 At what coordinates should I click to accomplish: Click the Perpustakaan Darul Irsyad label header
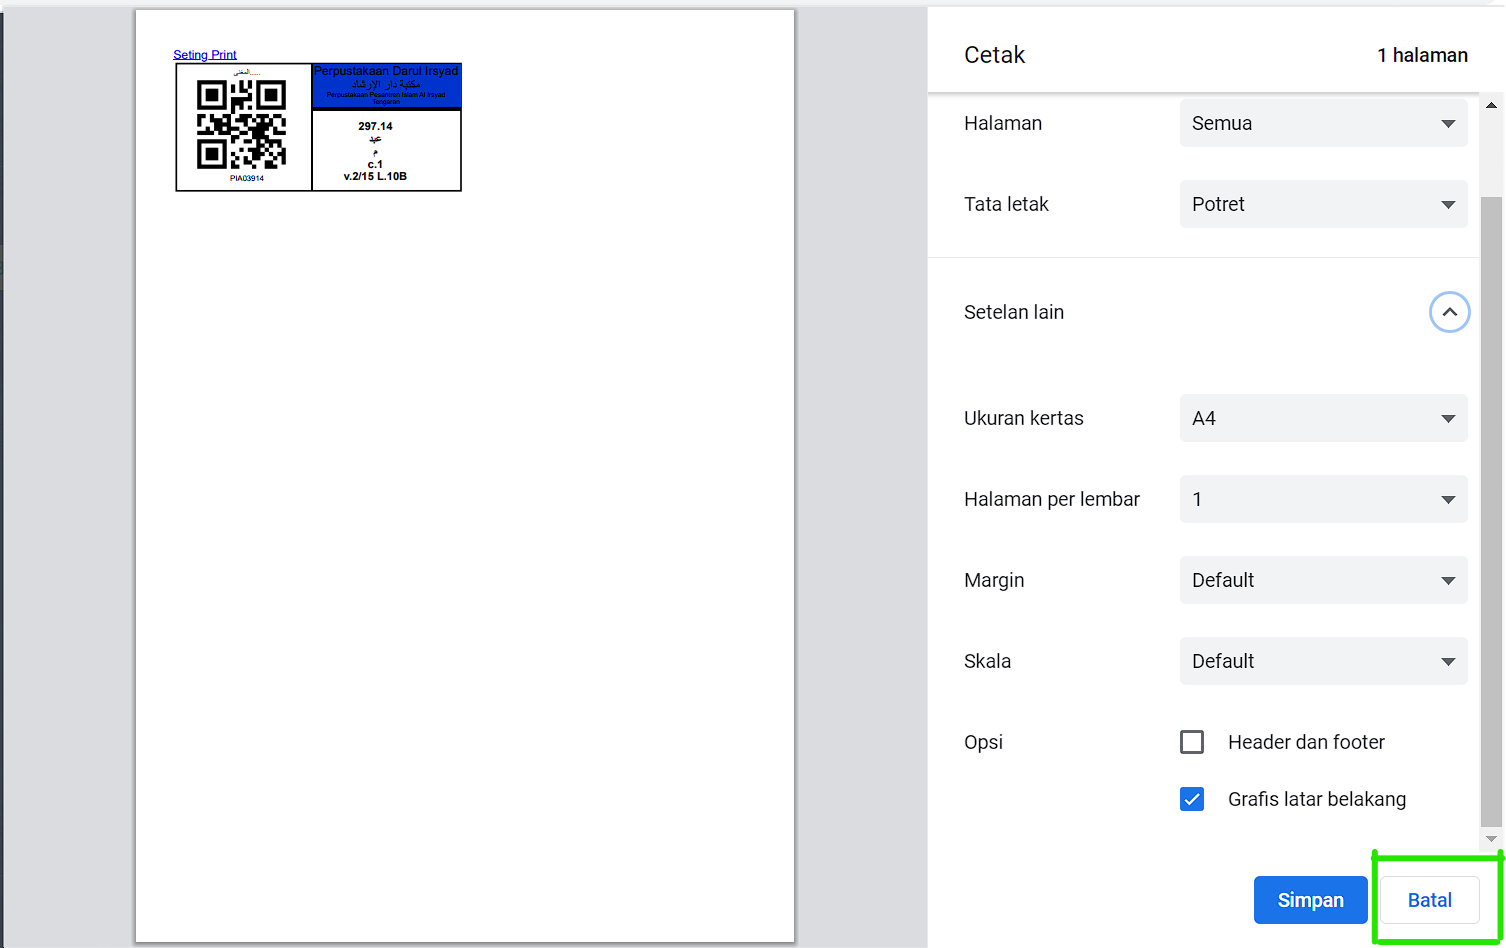pyautogui.click(x=387, y=86)
